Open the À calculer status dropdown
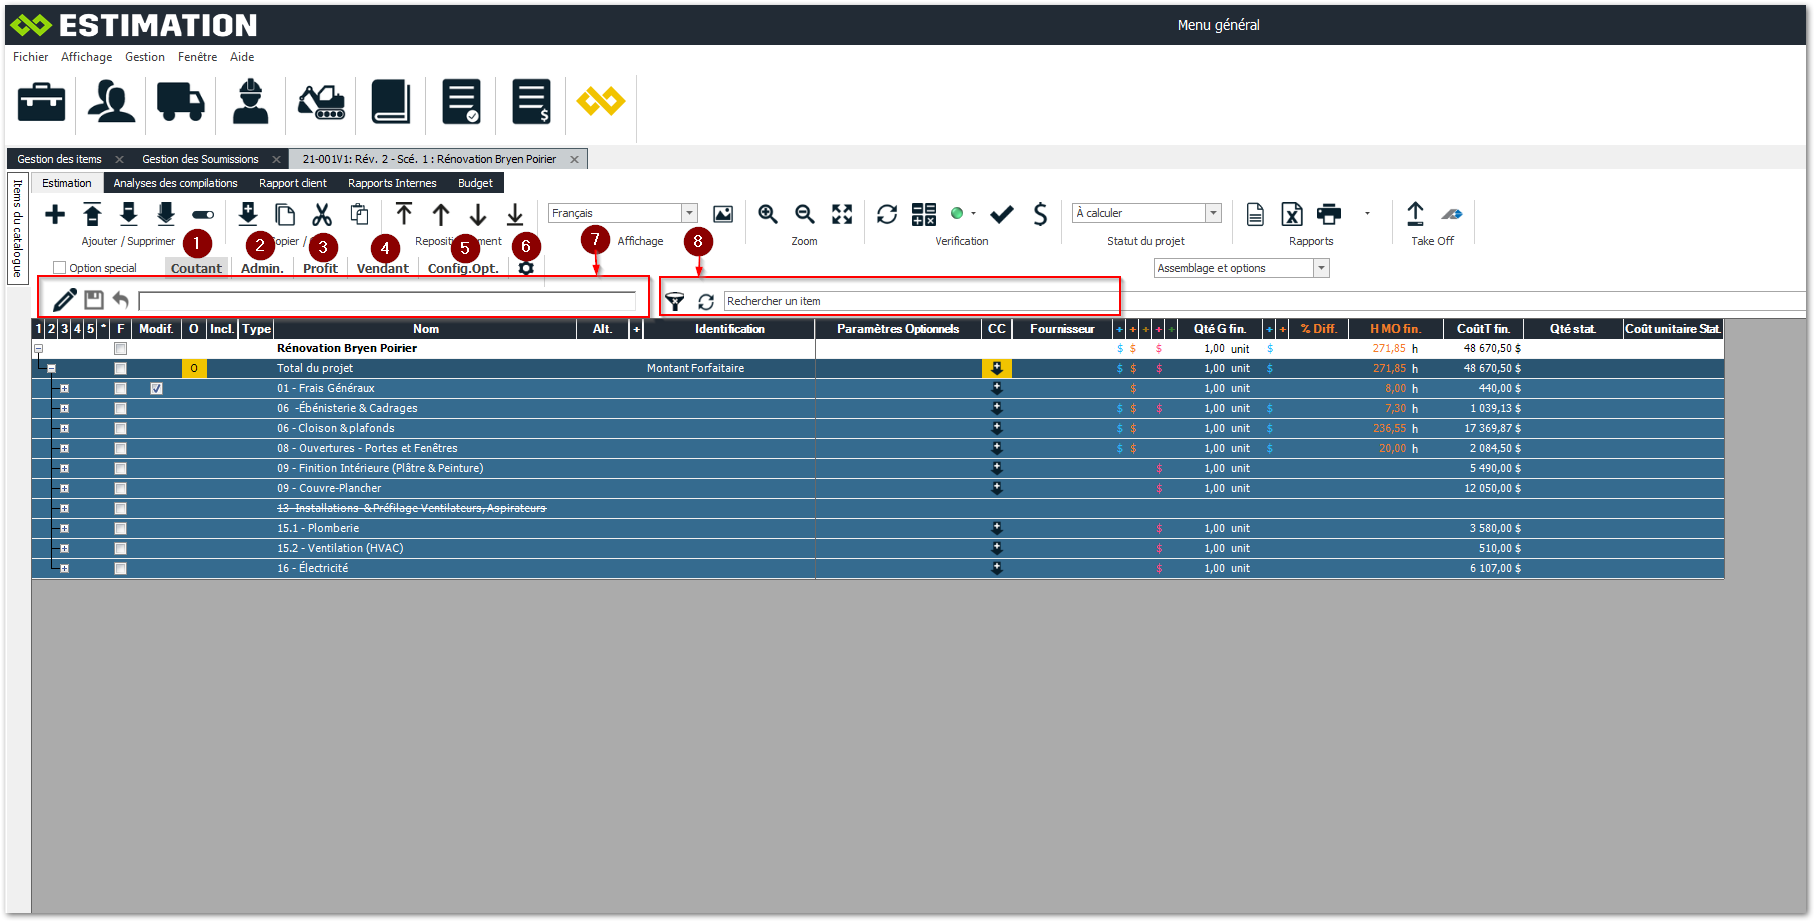The image size is (1815, 922). tap(1213, 213)
